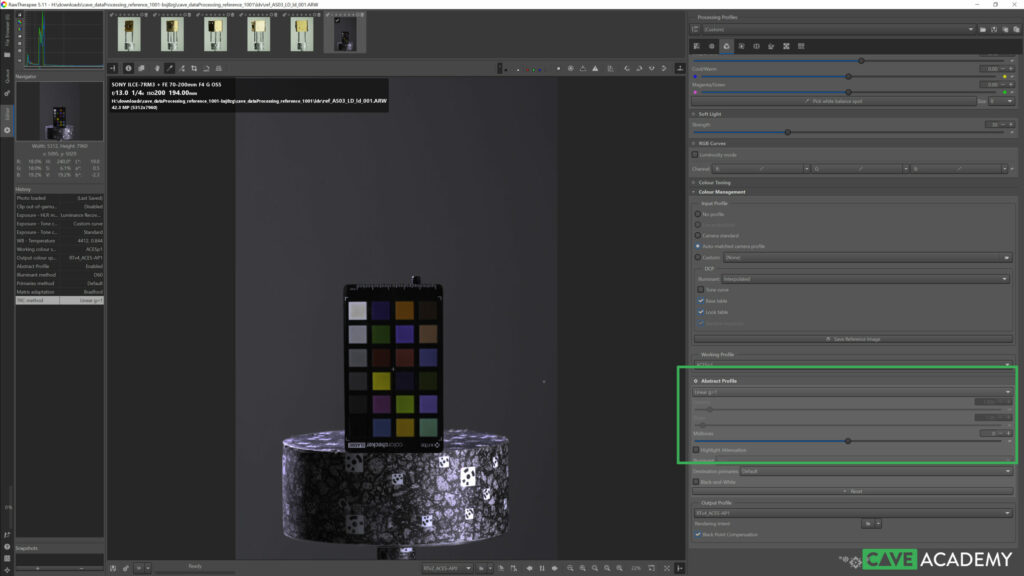Open the Colour tab in tool panel
The image size is (1024, 576).
(726, 46)
